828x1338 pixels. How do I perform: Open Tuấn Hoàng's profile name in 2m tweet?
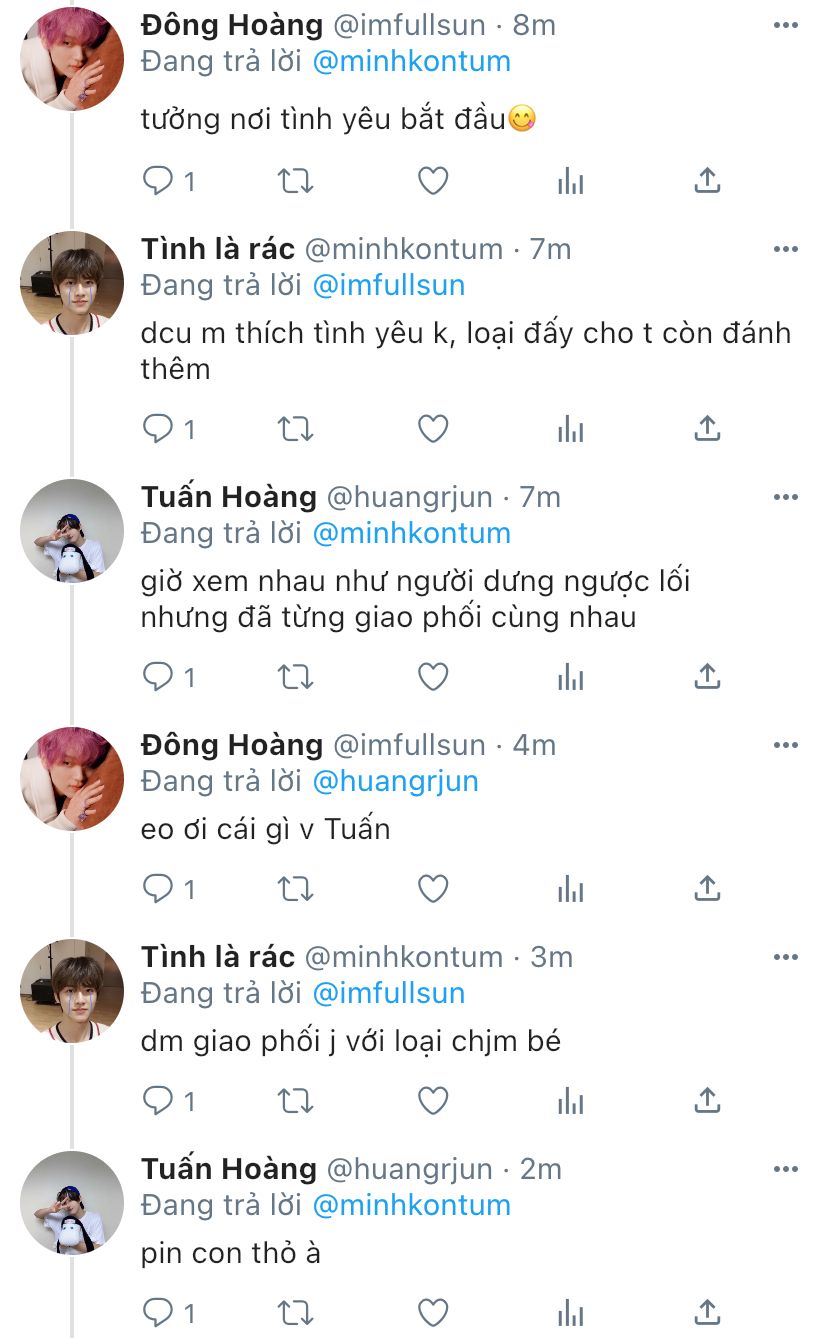[x=229, y=1169]
